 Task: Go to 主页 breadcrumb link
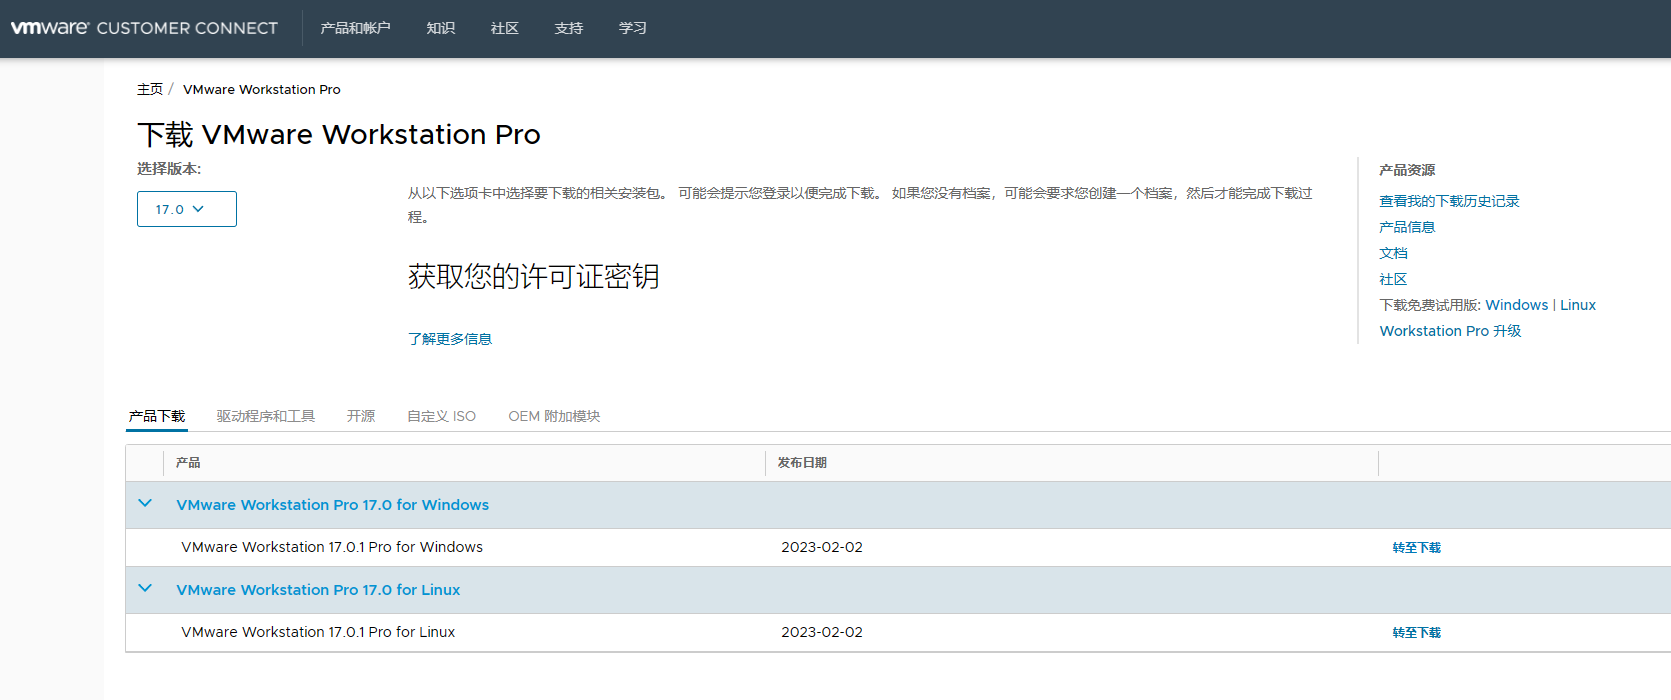(x=150, y=89)
